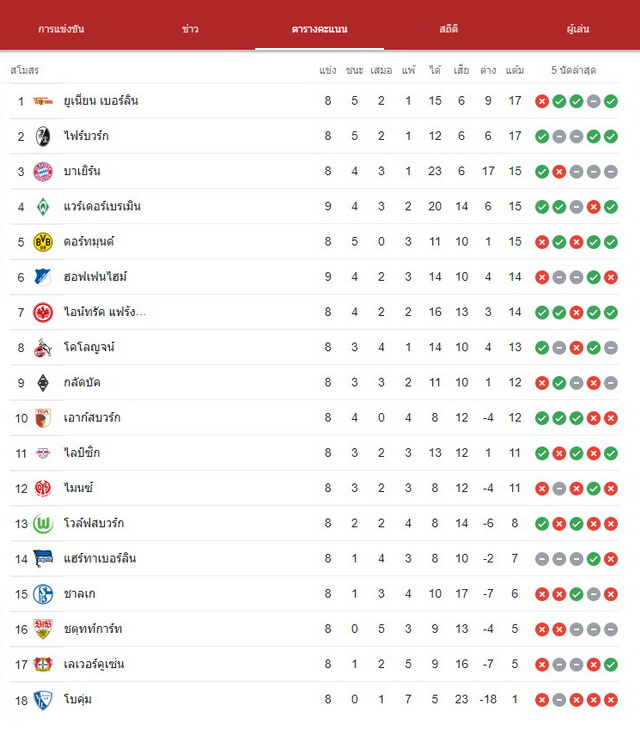Click Bochum's grey draw result indicator
Screen dimensions: 640x730
tap(559, 700)
